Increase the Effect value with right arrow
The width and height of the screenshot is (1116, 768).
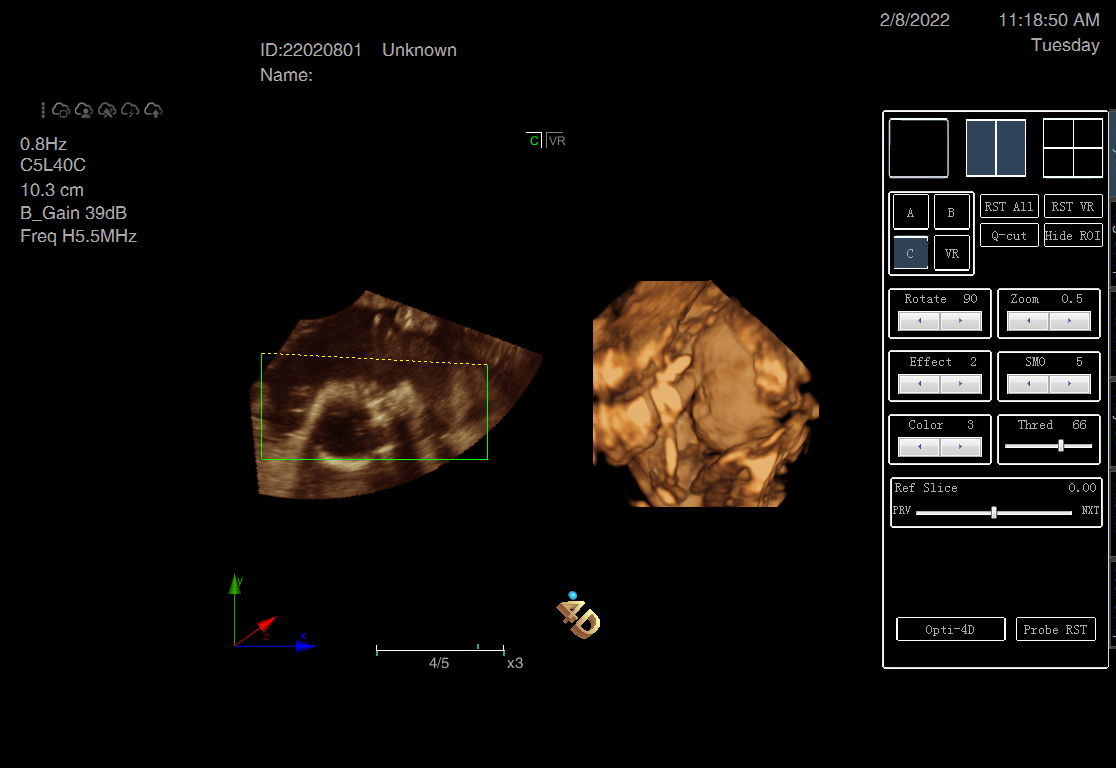coord(961,385)
